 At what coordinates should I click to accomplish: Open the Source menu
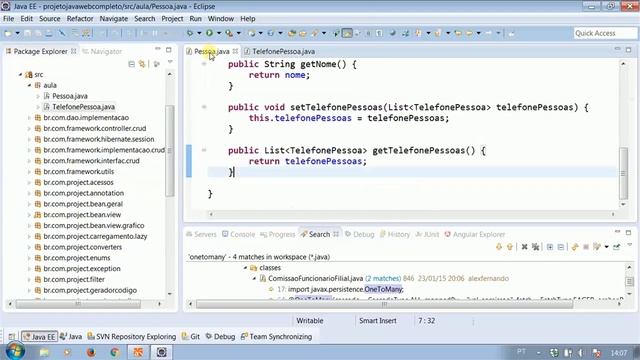tap(49, 19)
